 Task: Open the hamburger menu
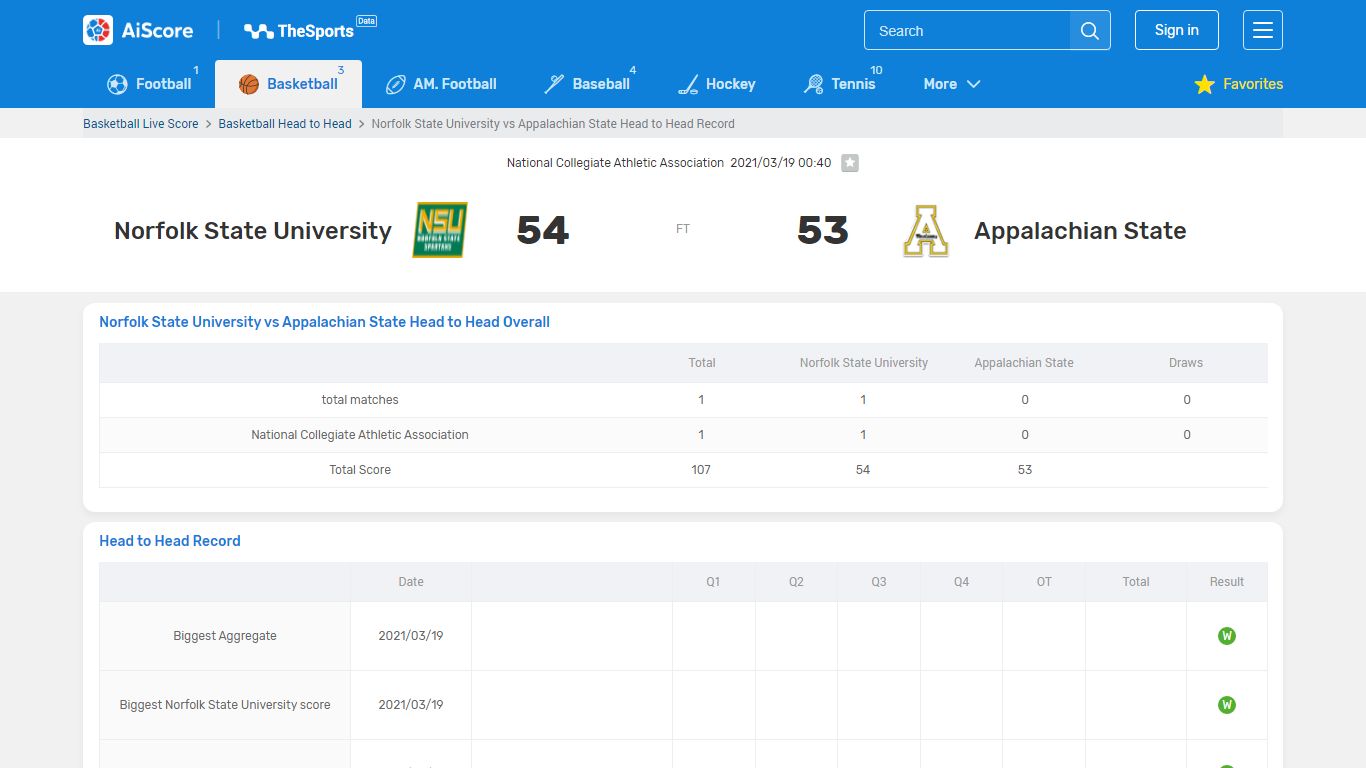[1262, 30]
